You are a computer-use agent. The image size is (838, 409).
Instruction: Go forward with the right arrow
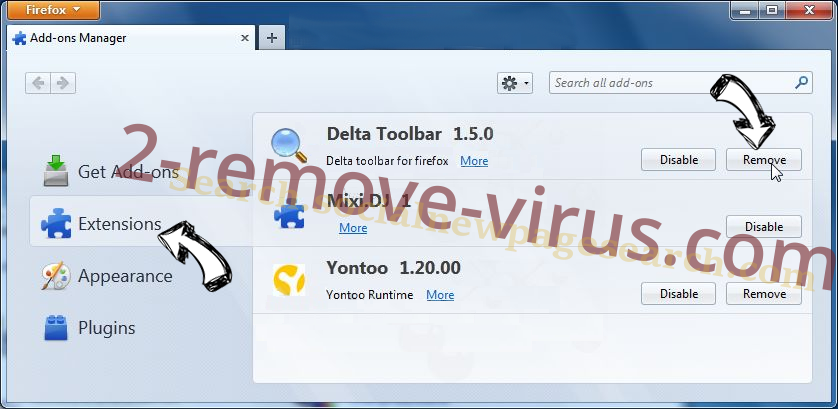click(x=63, y=83)
